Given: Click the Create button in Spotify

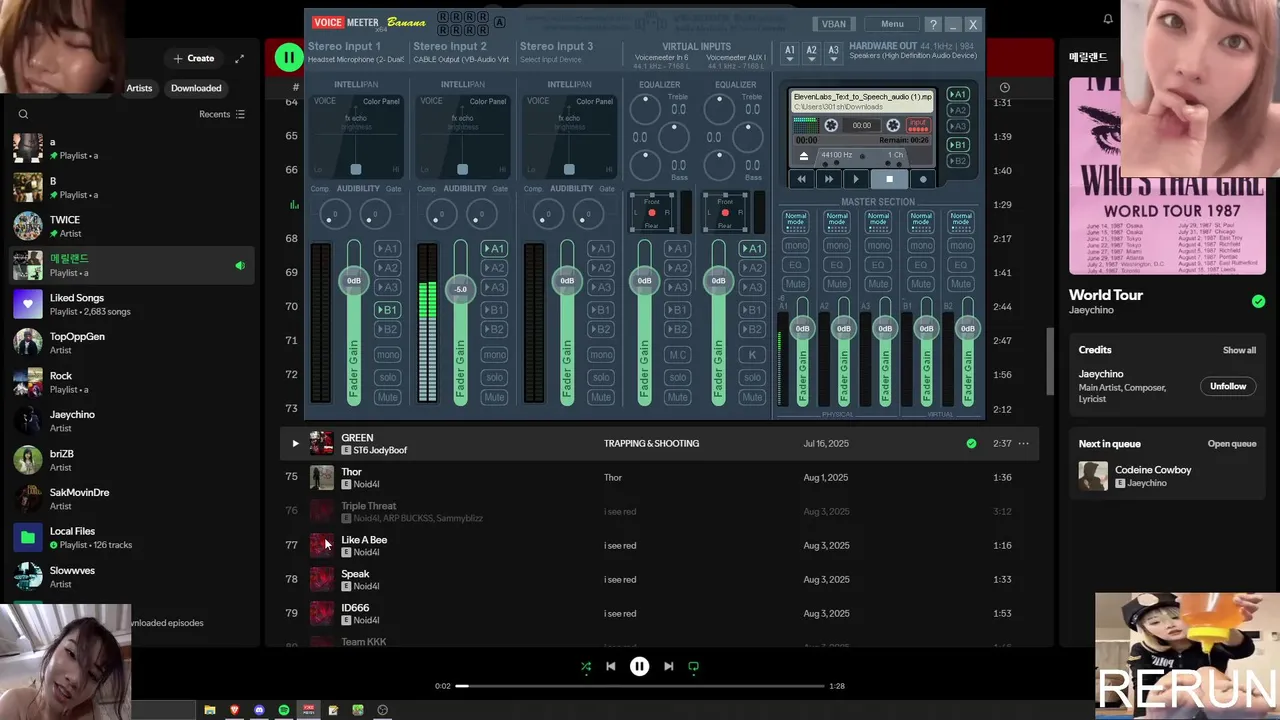Looking at the screenshot, I should pos(194,58).
